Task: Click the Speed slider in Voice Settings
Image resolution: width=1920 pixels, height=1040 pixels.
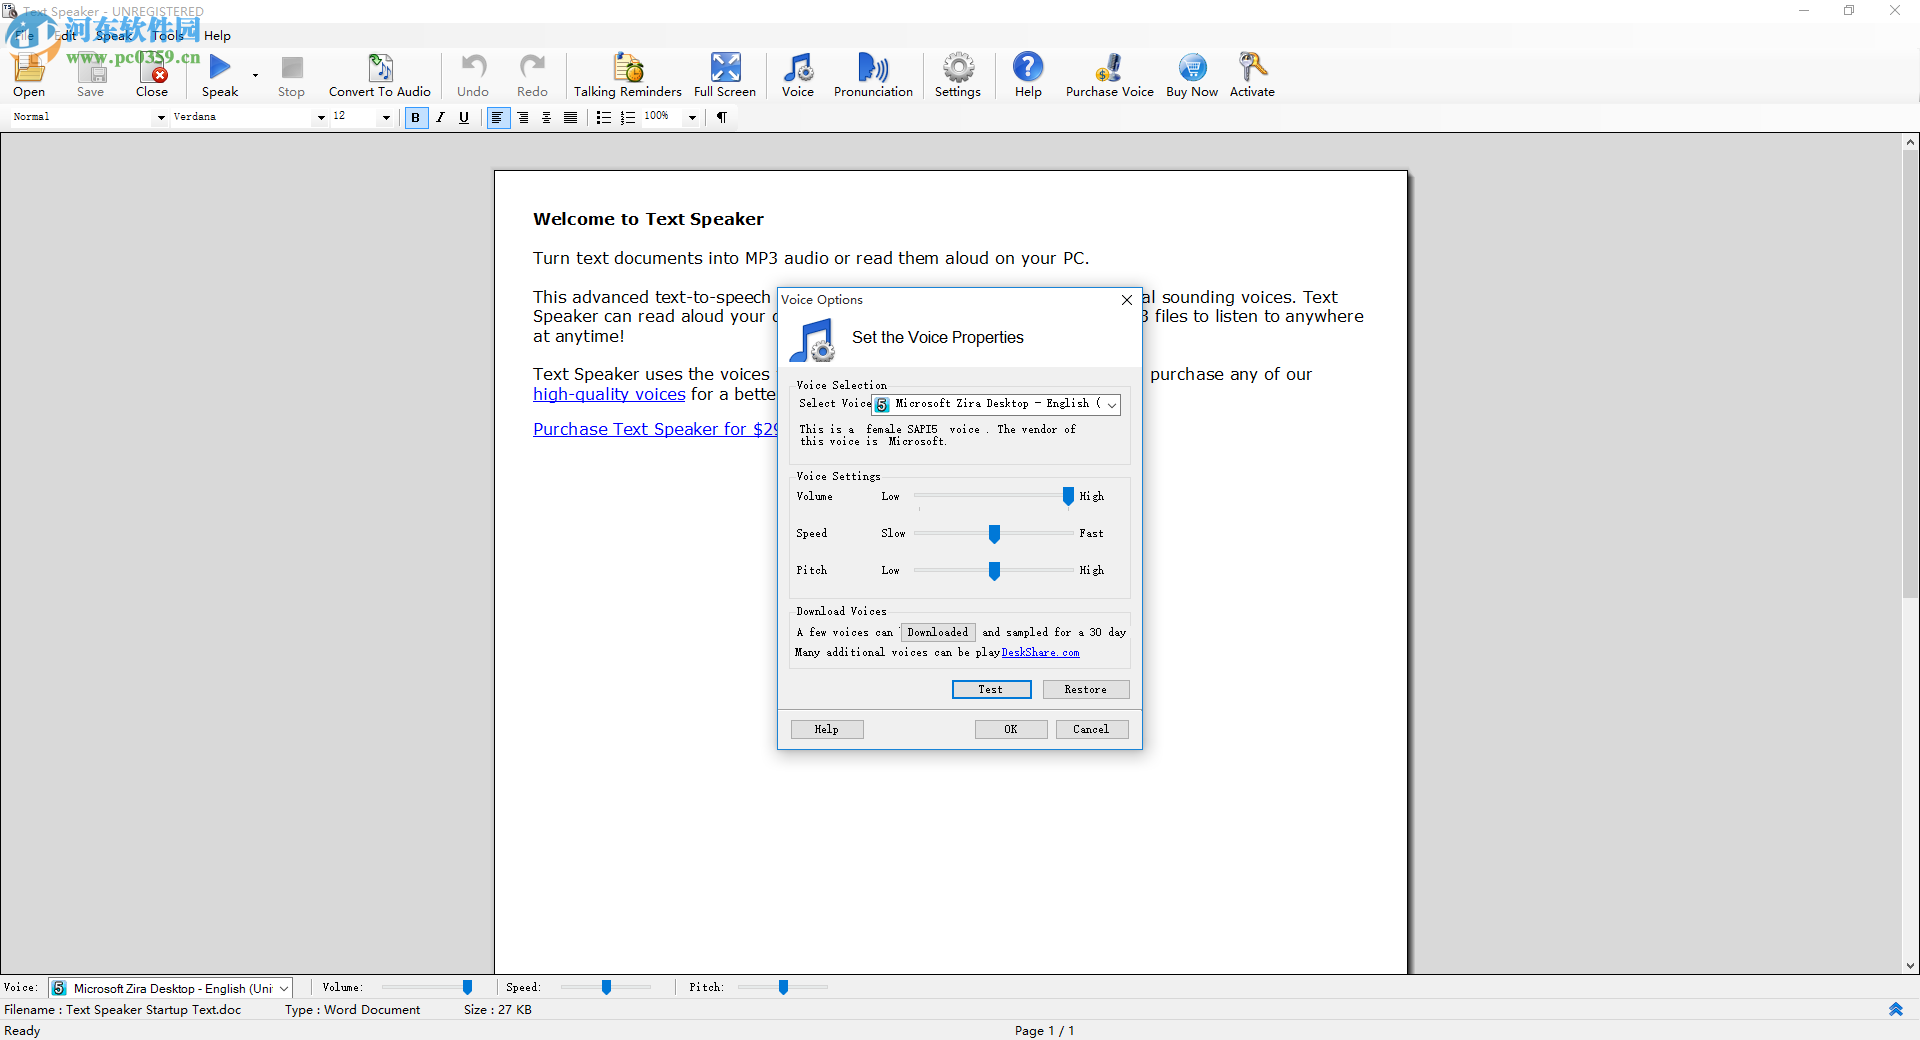Action: pos(994,534)
